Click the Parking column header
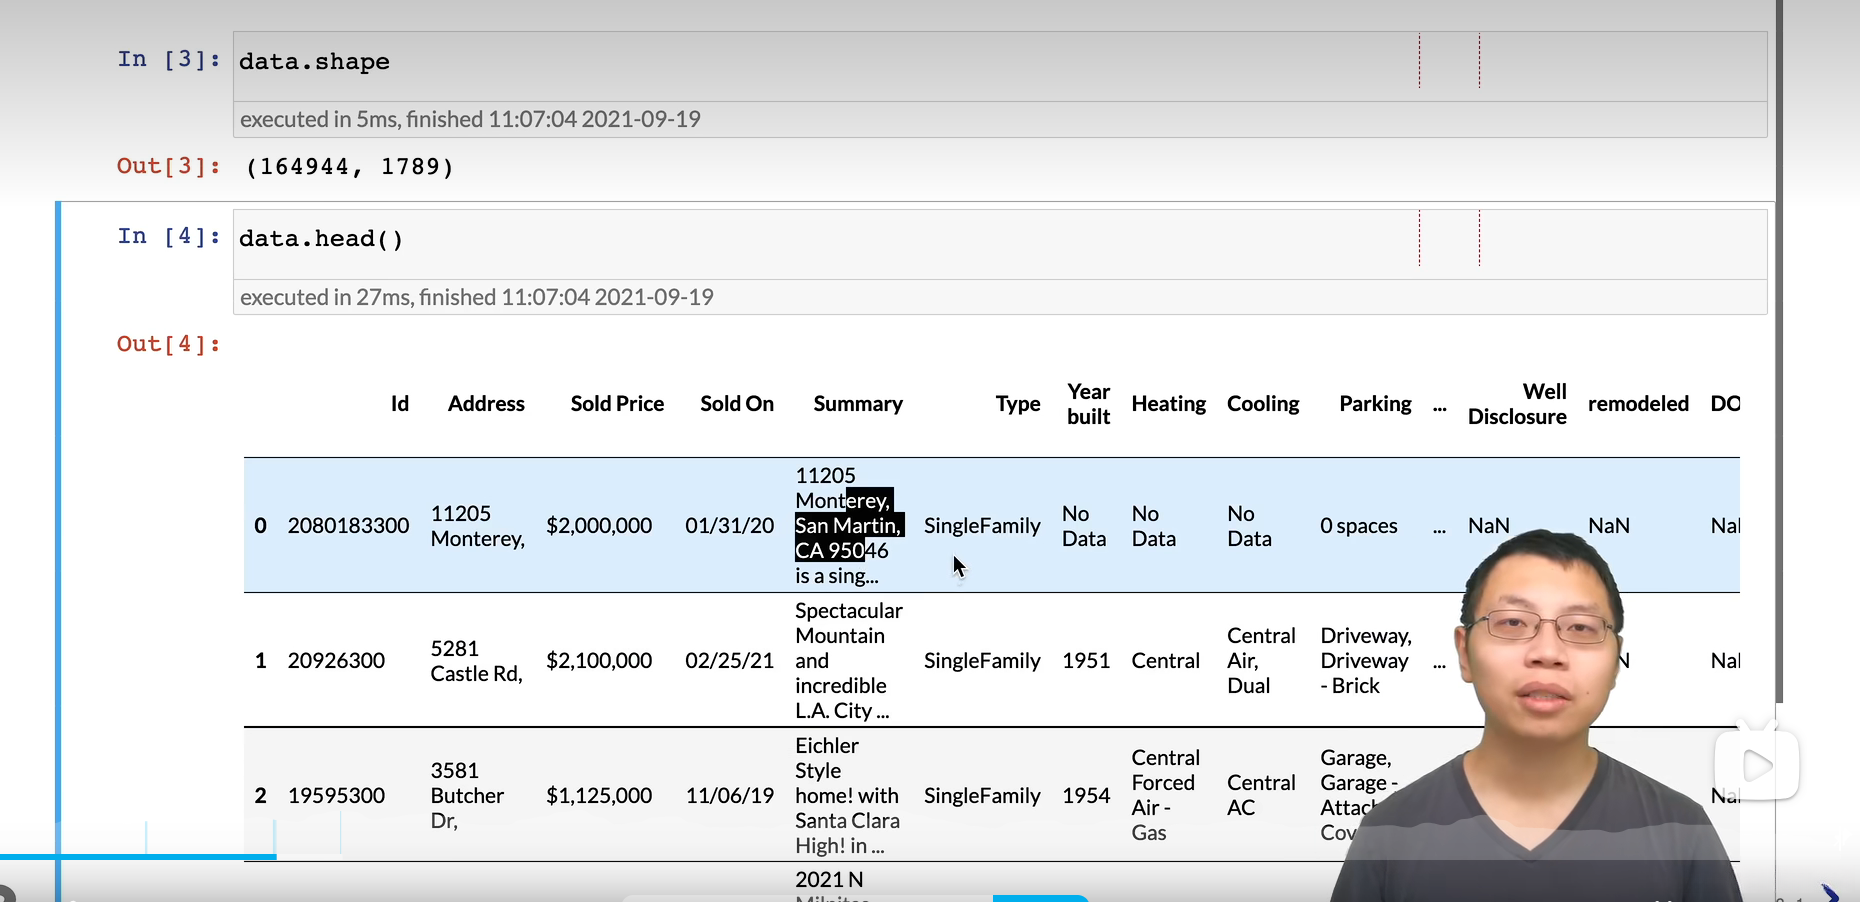 pos(1375,404)
